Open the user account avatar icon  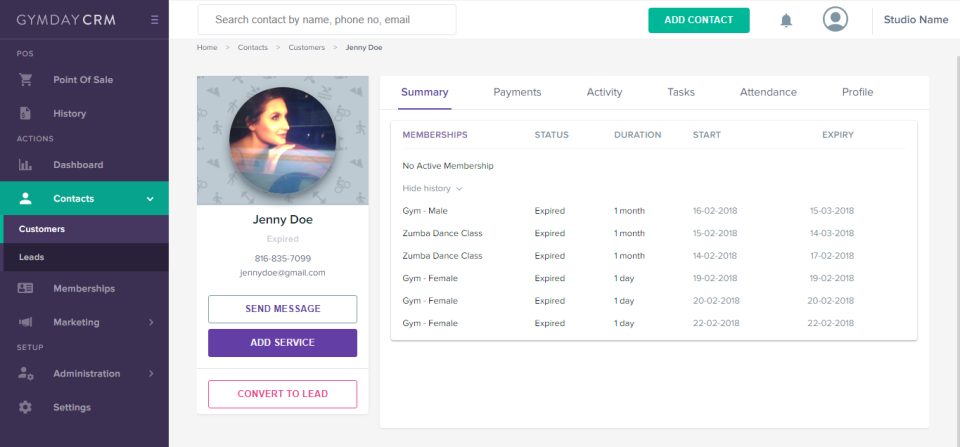(x=835, y=20)
